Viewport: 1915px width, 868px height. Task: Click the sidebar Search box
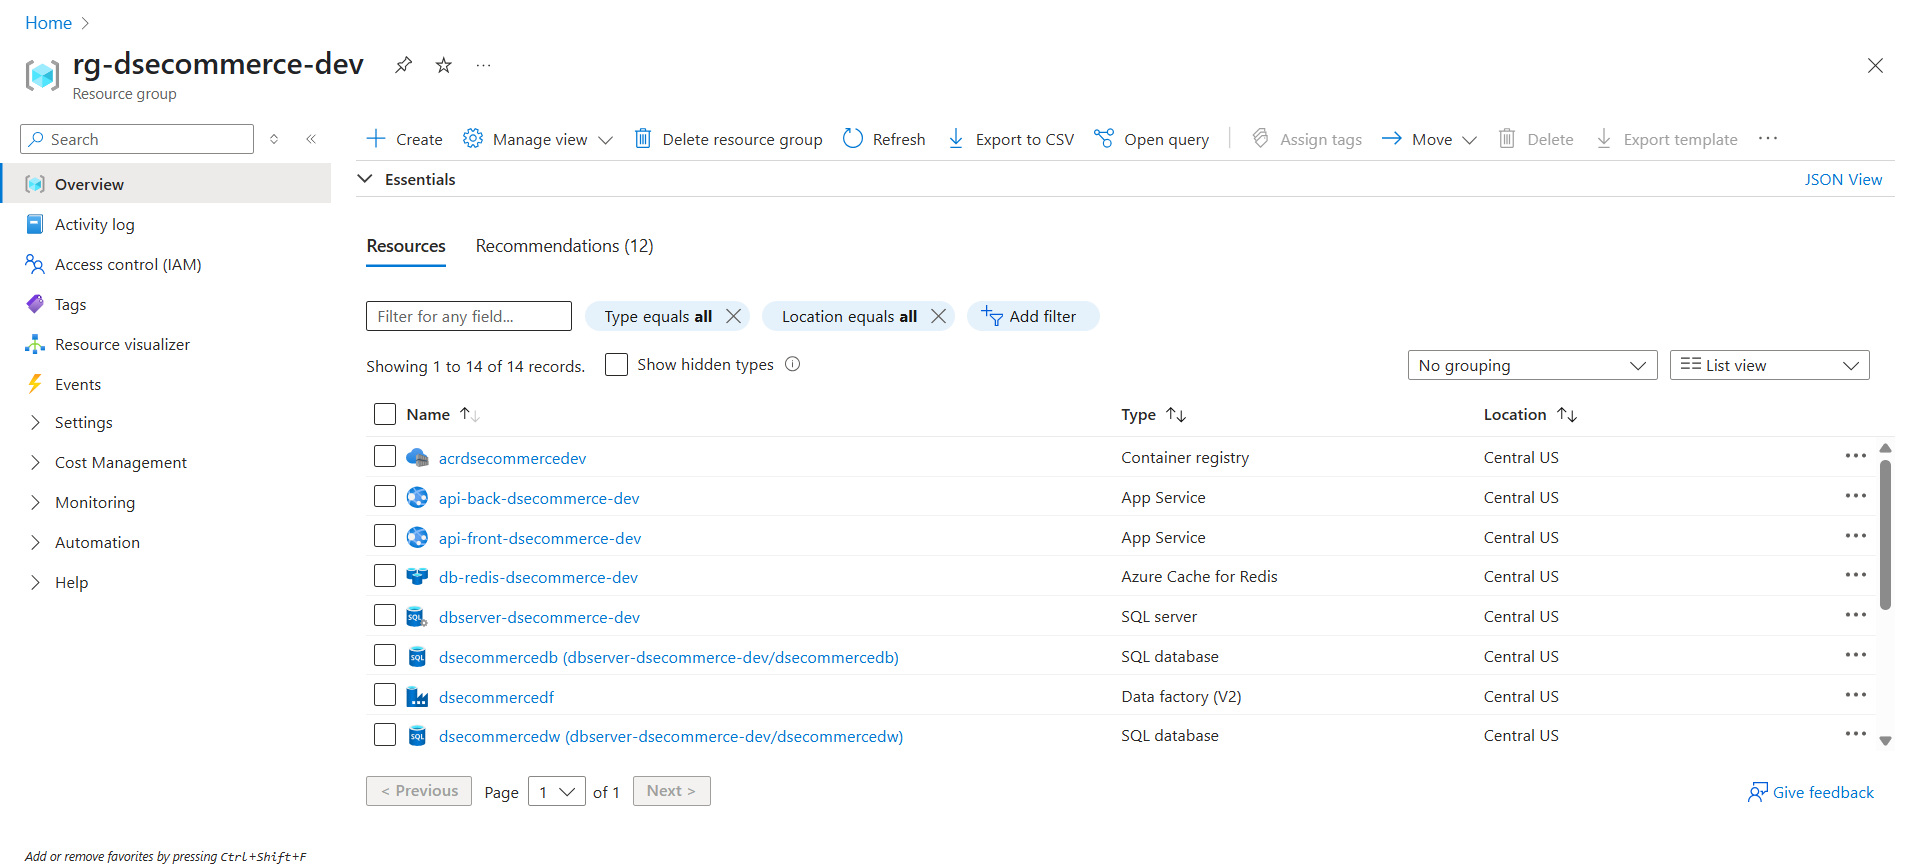tap(137, 139)
